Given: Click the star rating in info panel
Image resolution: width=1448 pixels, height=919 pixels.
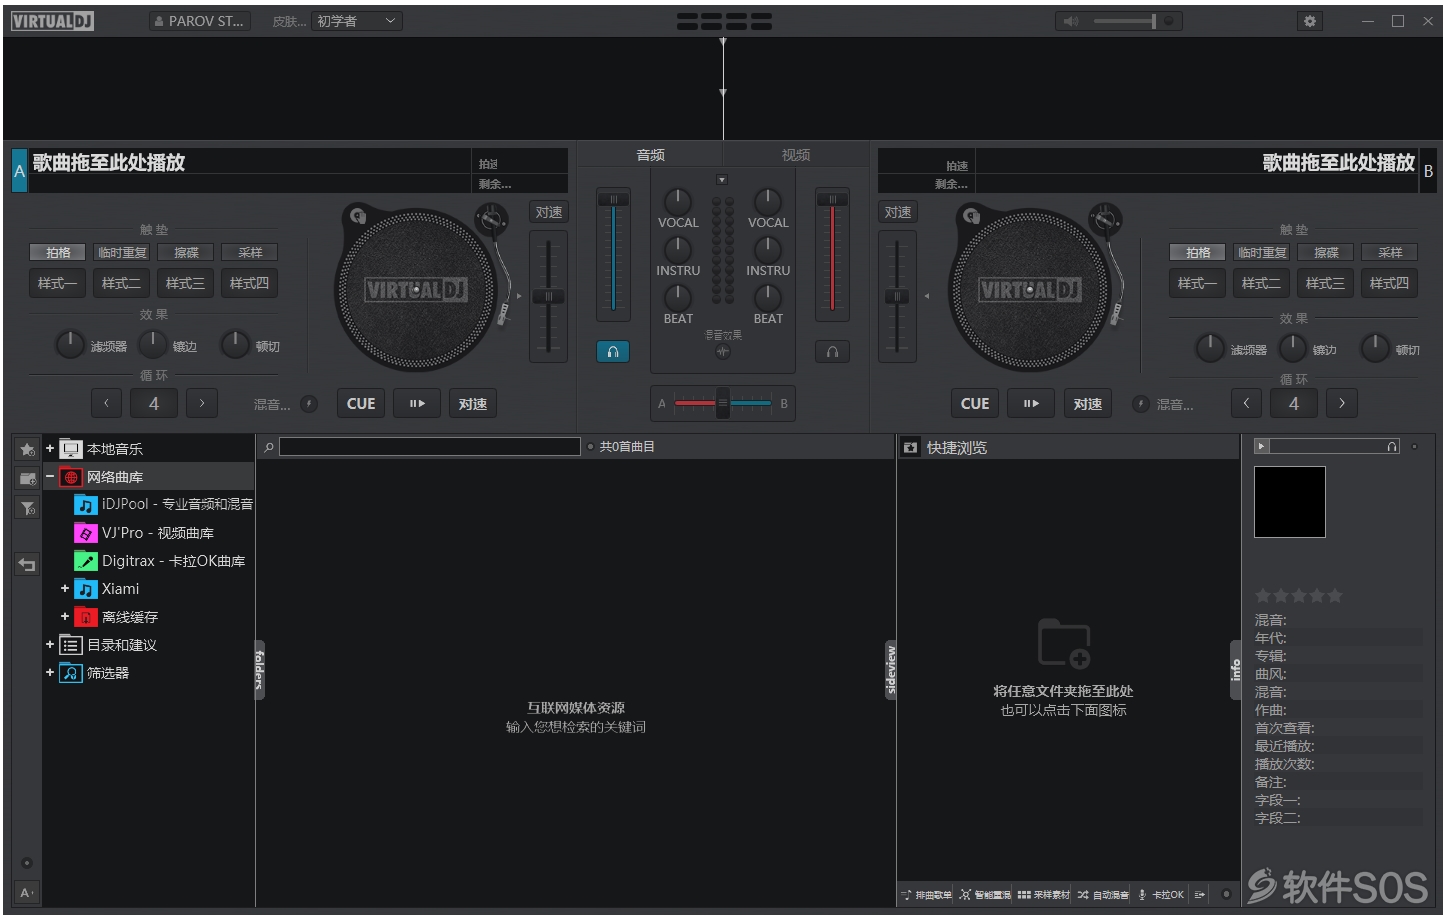Looking at the screenshot, I should (x=1299, y=596).
